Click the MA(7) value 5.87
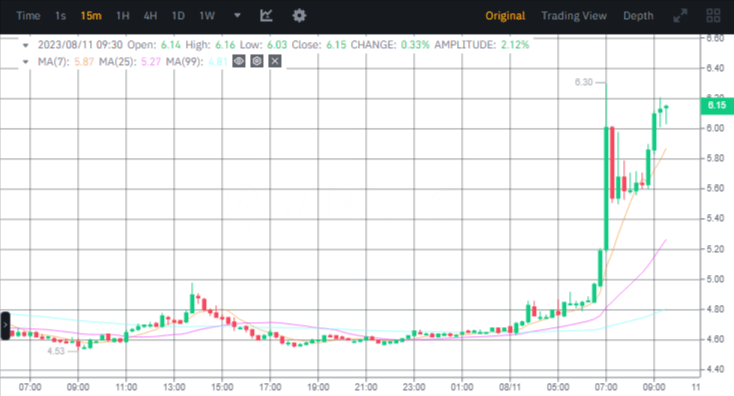 pyautogui.click(x=84, y=62)
